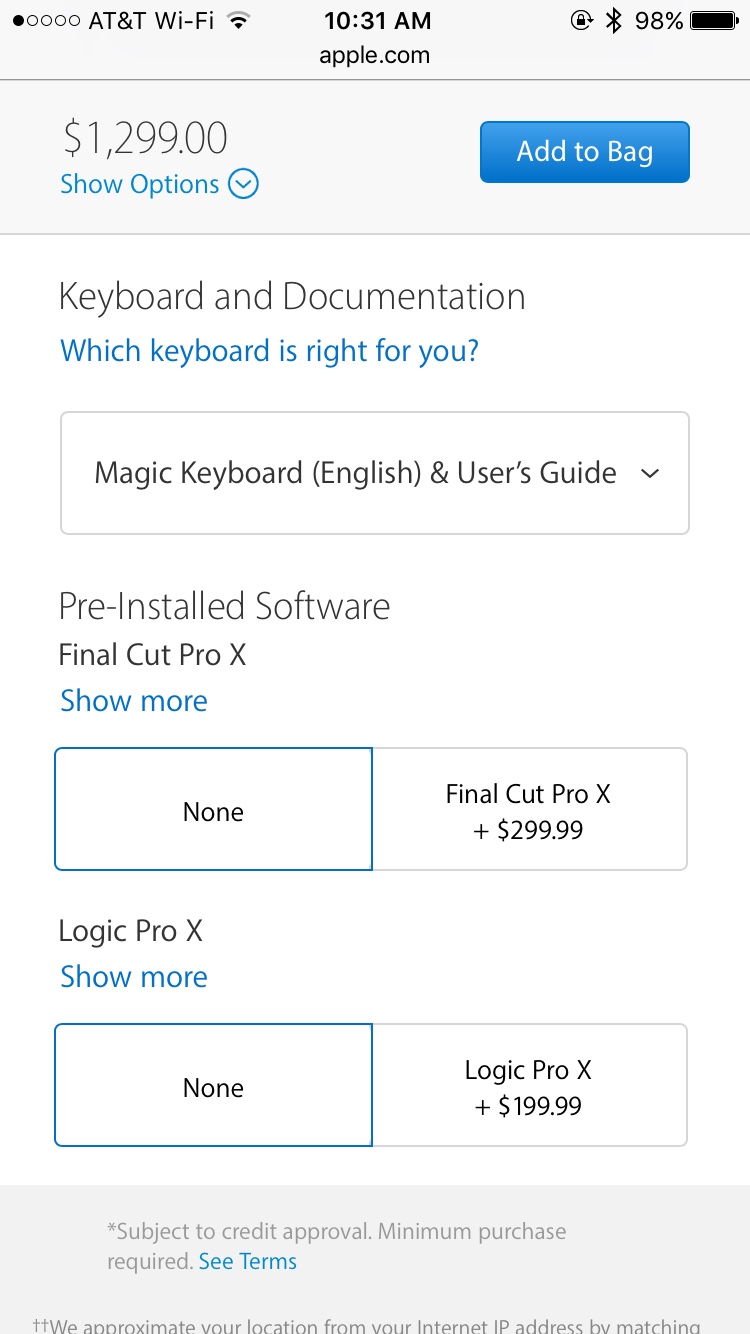Open 'Which keyboard is right for you?' link
The width and height of the screenshot is (750, 1334).
click(x=269, y=350)
